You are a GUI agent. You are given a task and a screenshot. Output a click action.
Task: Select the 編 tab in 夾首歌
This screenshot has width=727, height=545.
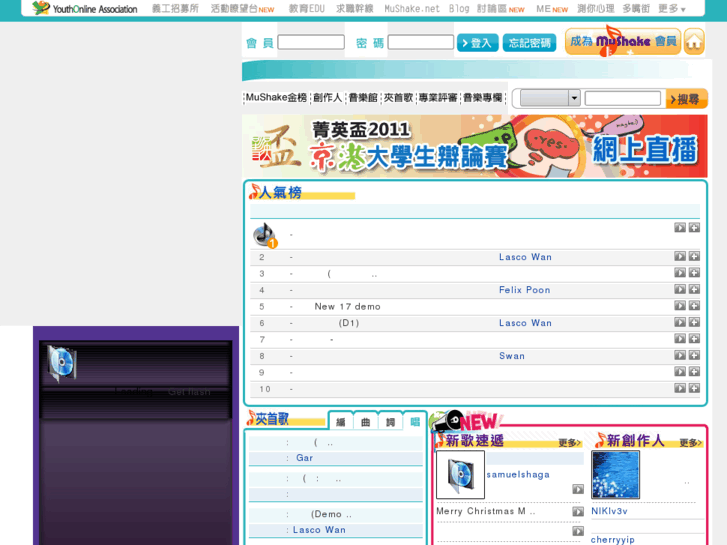coord(341,422)
